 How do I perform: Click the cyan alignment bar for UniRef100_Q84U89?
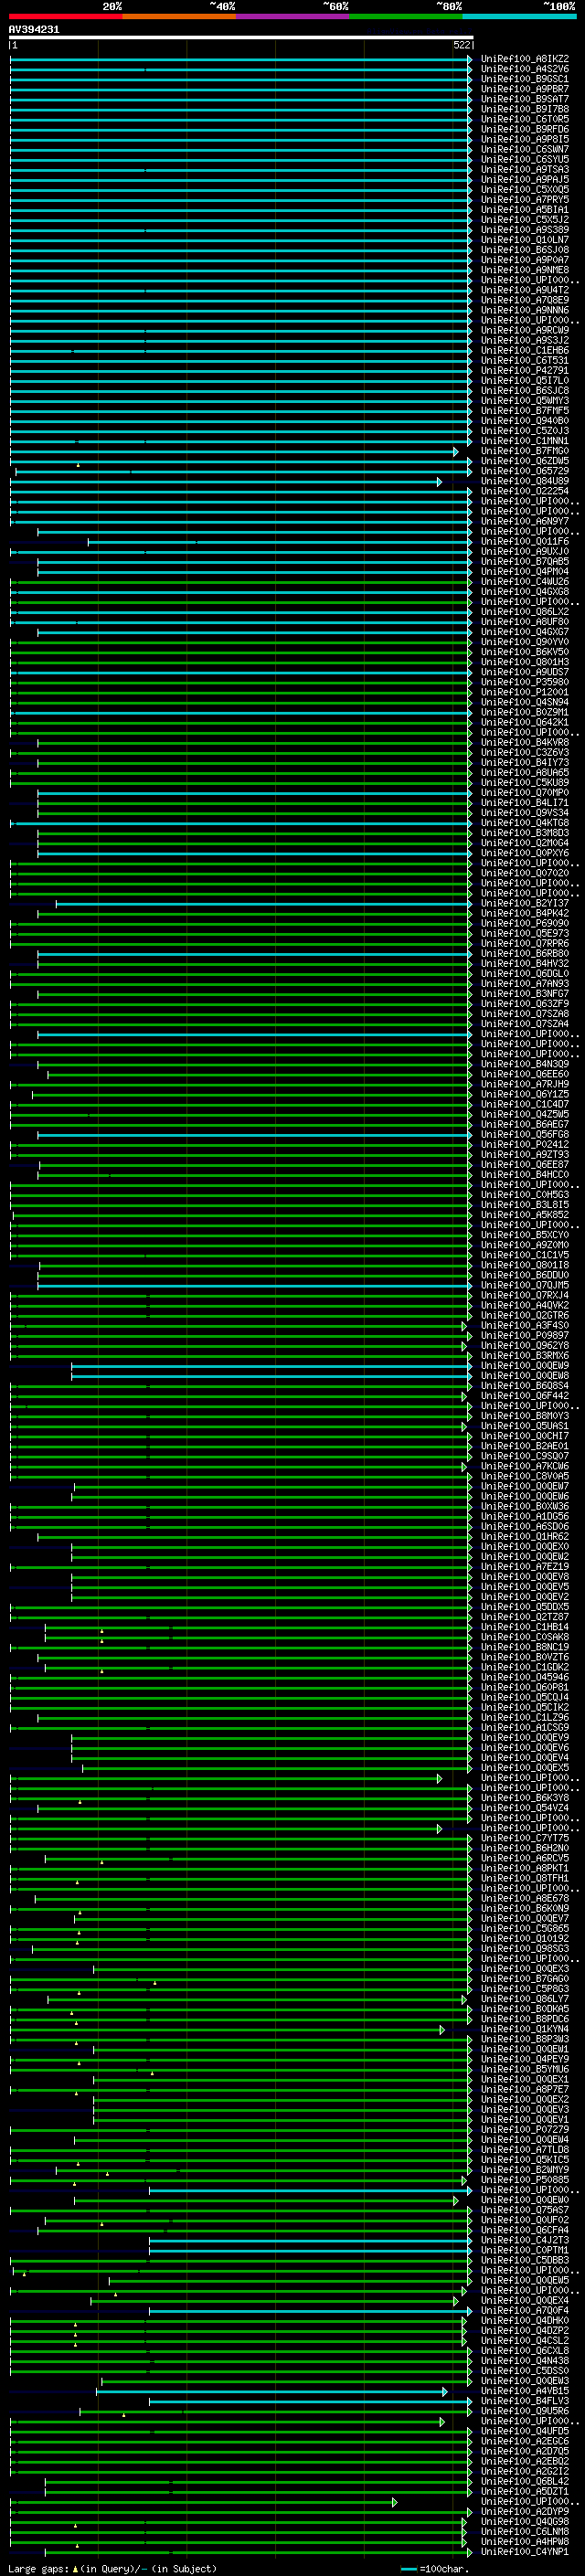tap(225, 482)
